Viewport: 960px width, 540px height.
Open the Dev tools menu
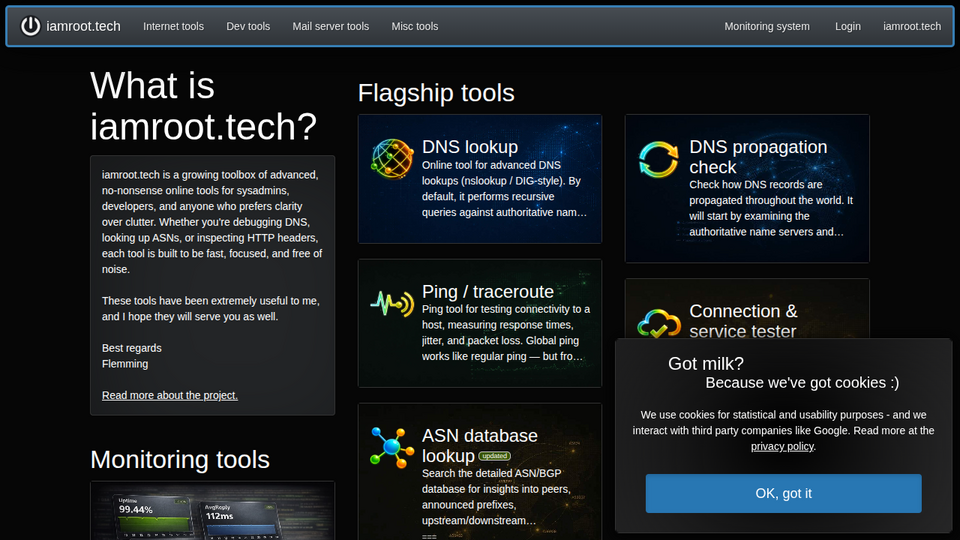click(248, 26)
